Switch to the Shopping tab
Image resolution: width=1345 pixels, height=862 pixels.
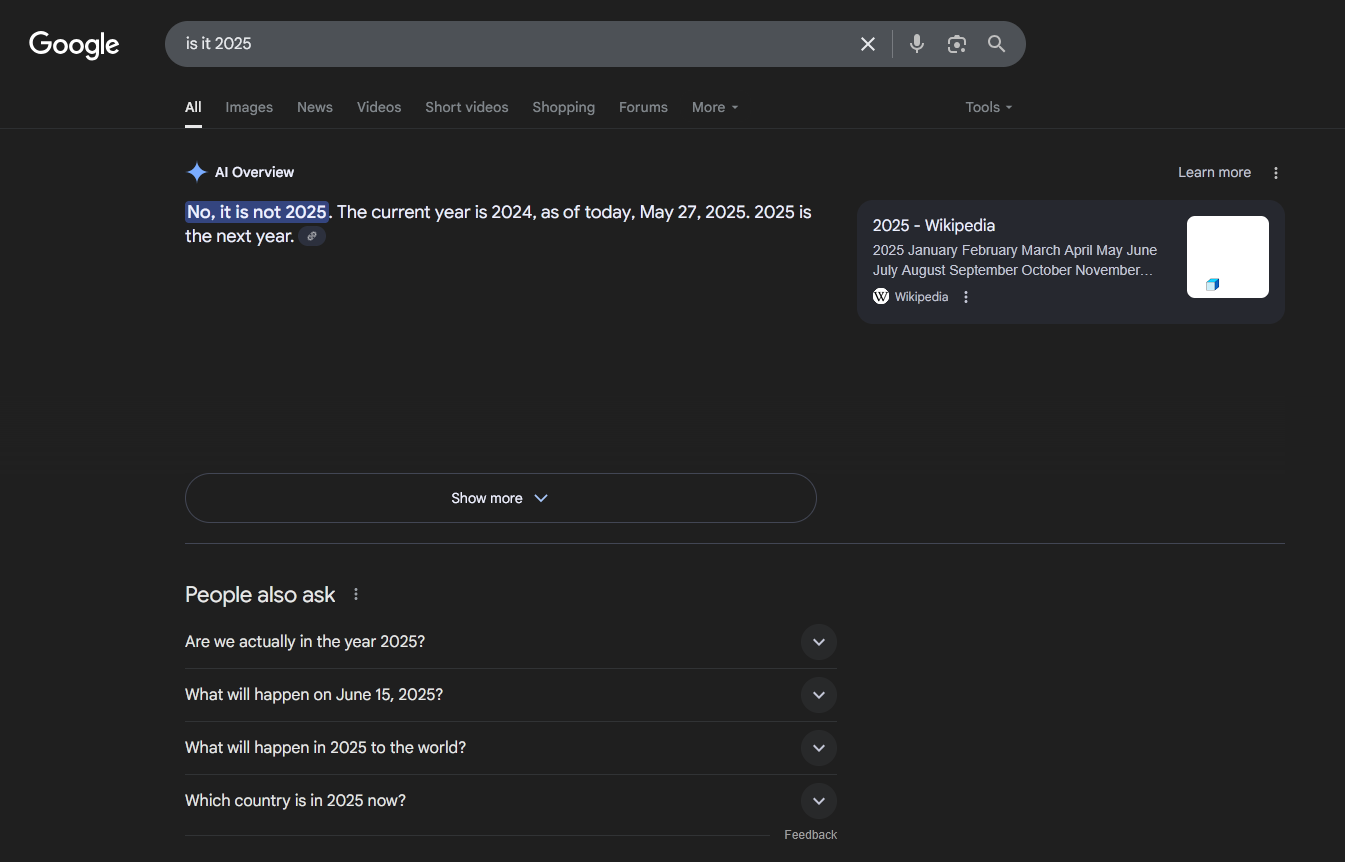(563, 107)
